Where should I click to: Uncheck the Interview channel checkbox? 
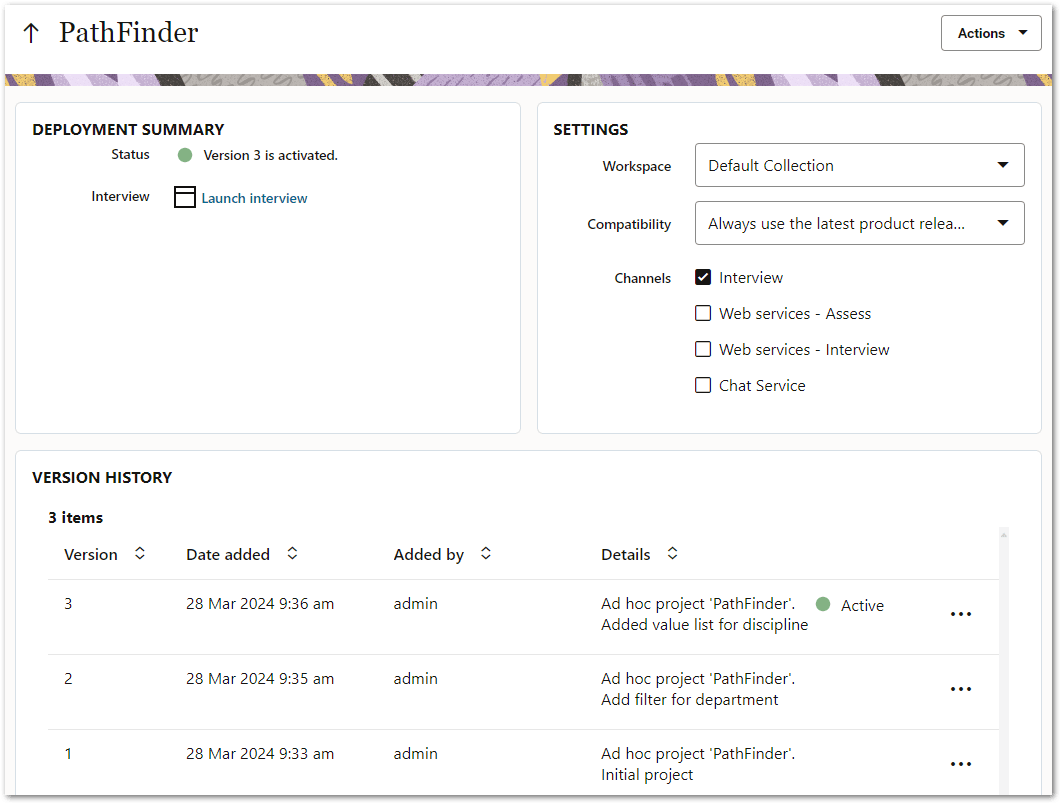point(703,277)
